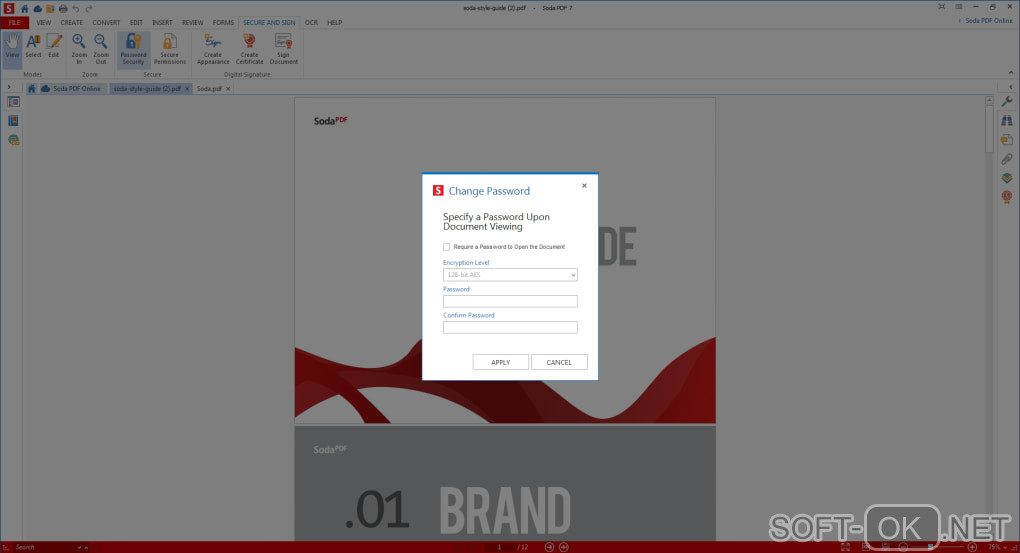Click the undo arrow in title bar
The image size is (1020, 553).
(75, 8)
